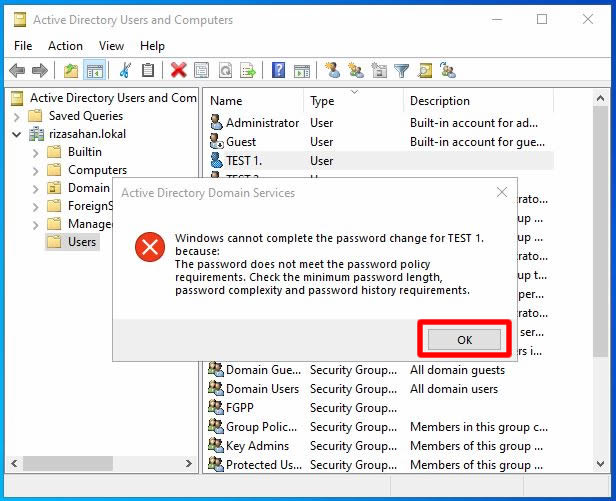616x501 pixels.
Task: Click the Copy clipboard icon
Action: (x=148, y=71)
